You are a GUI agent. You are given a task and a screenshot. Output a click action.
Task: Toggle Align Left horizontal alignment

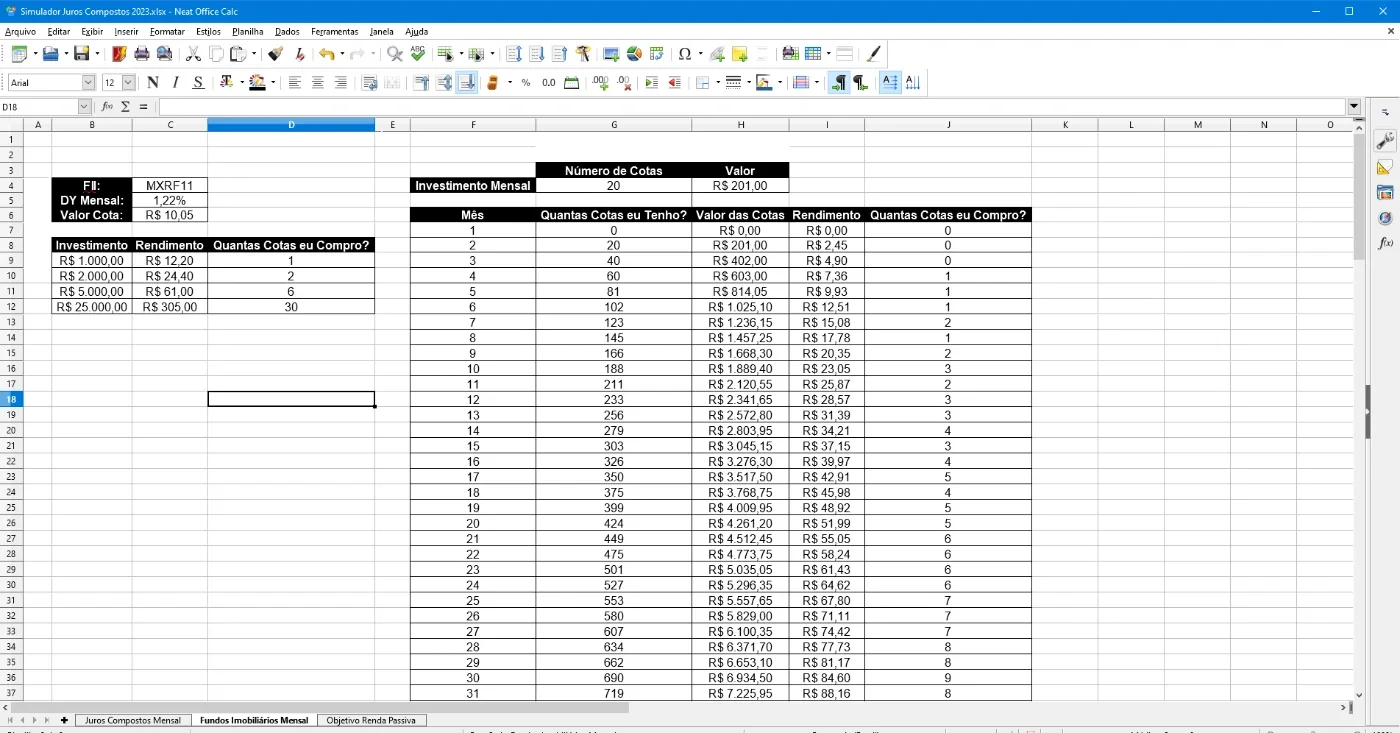pyautogui.click(x=295, y=83)
